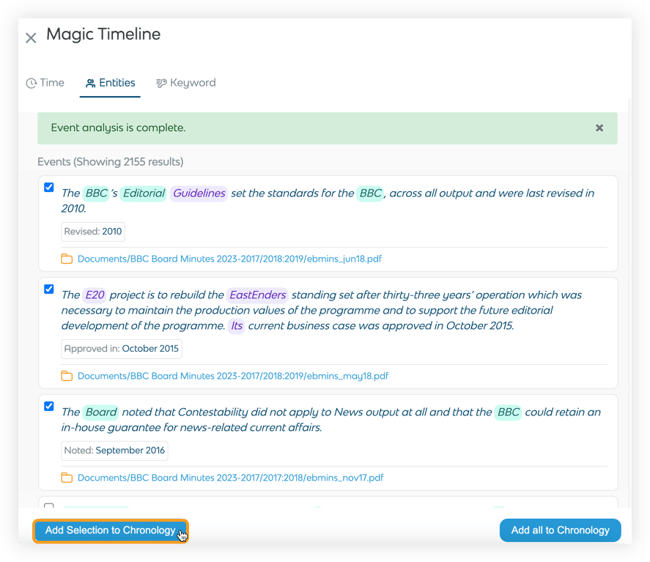Open ebmins_may18.pdf document link
Screen dimensions: 650x562
[x=233, y=376]
